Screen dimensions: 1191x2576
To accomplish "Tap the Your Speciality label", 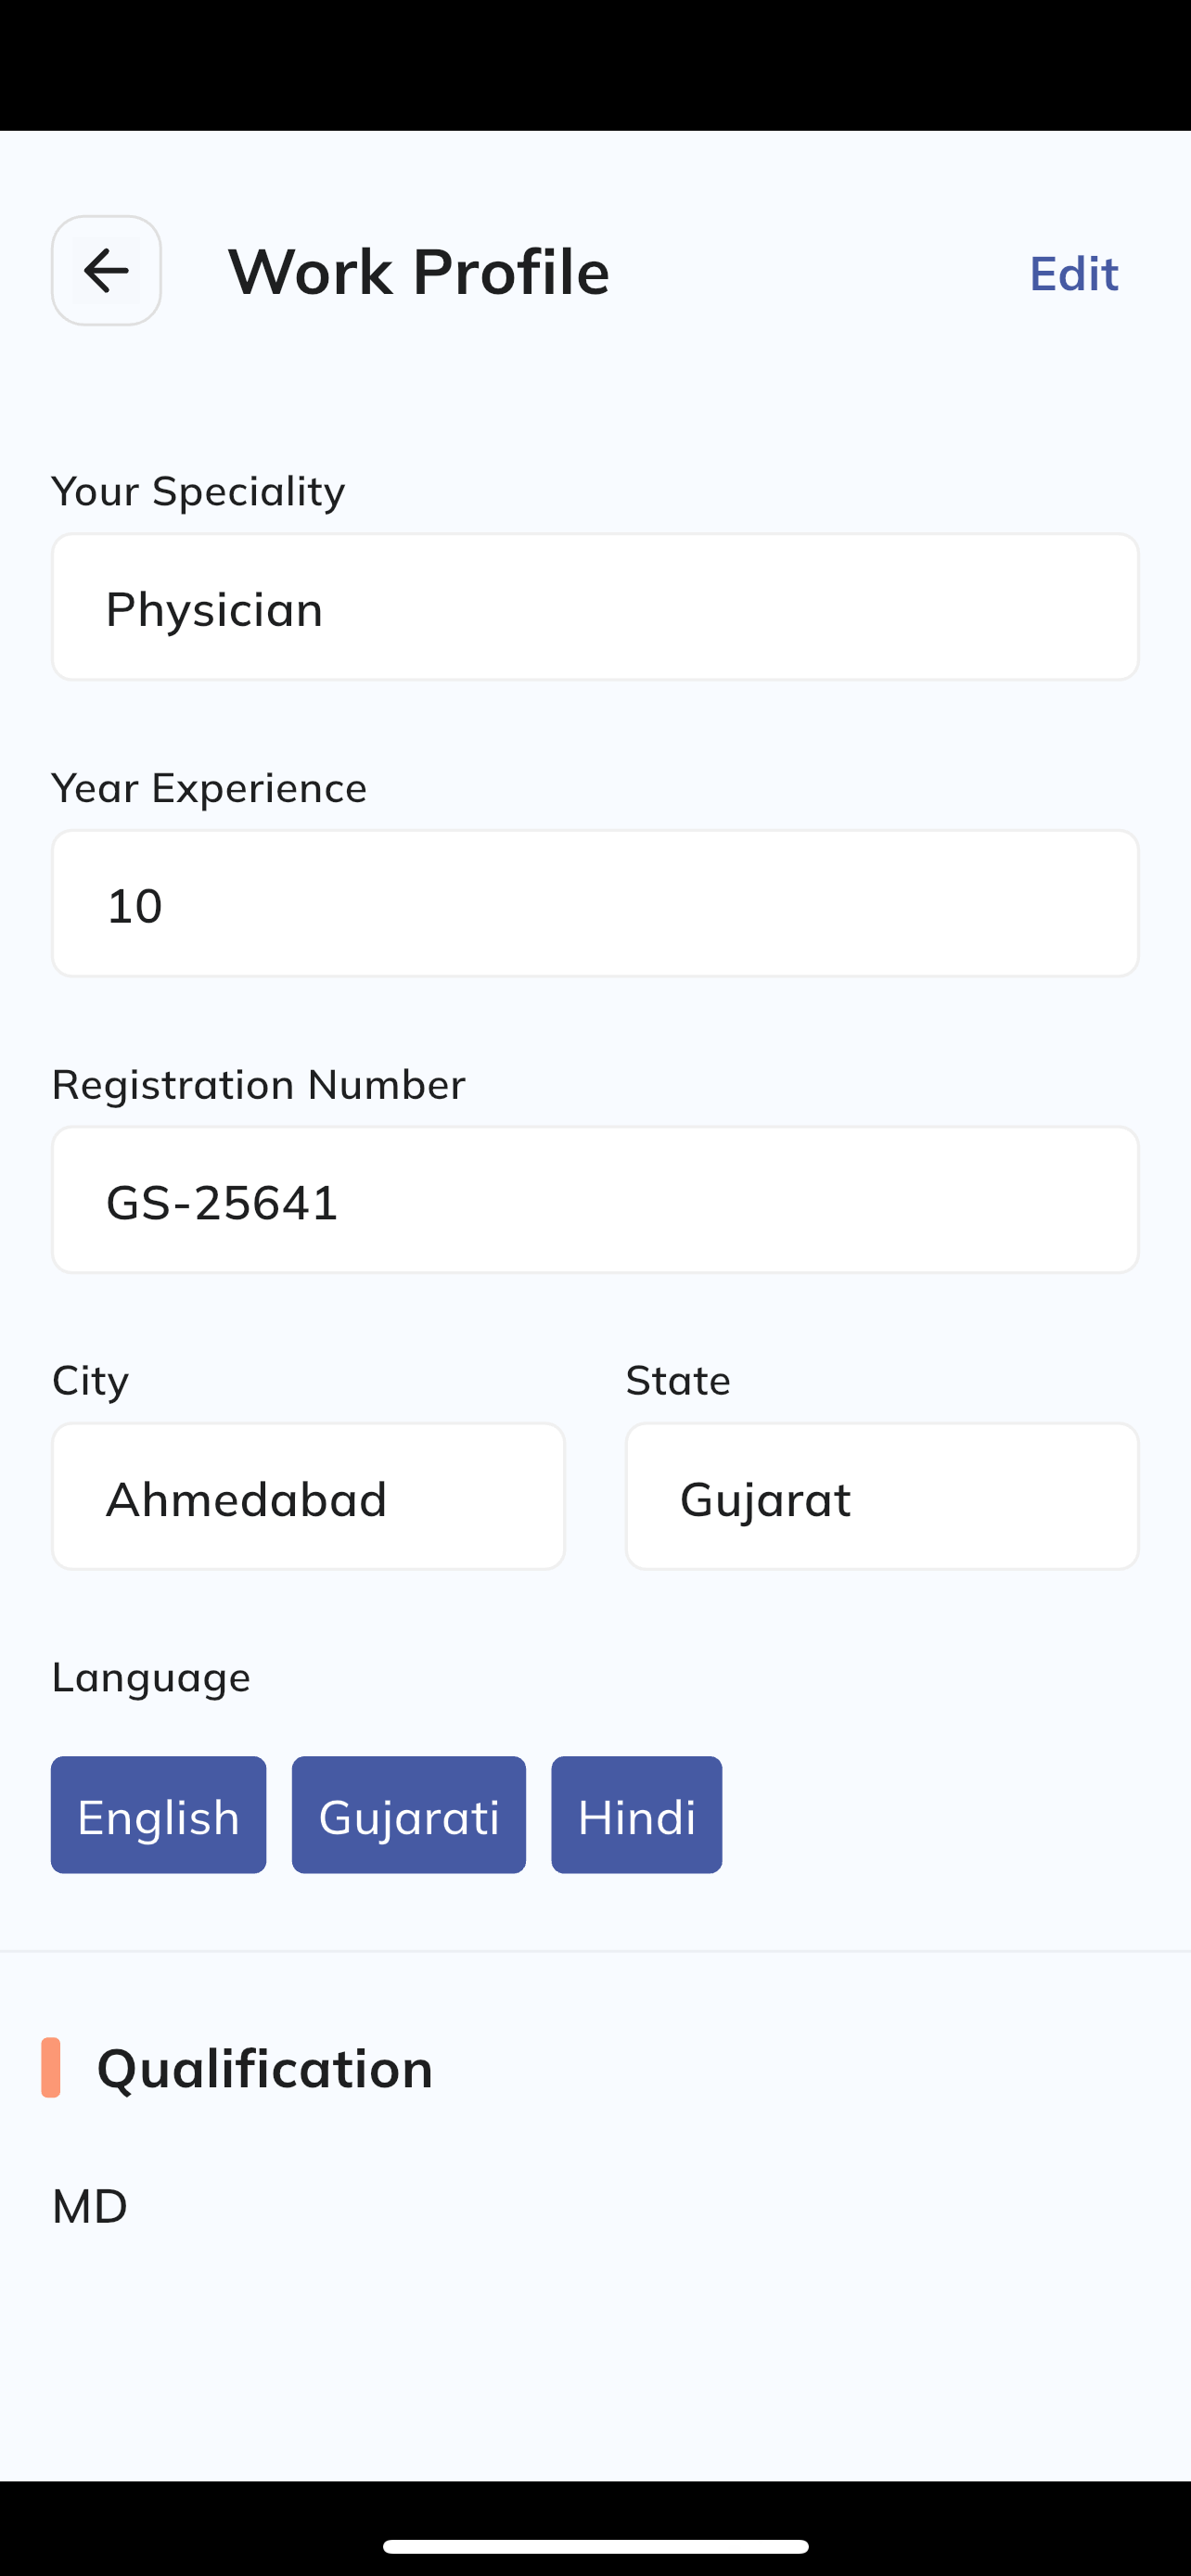I will coord(198,491).
